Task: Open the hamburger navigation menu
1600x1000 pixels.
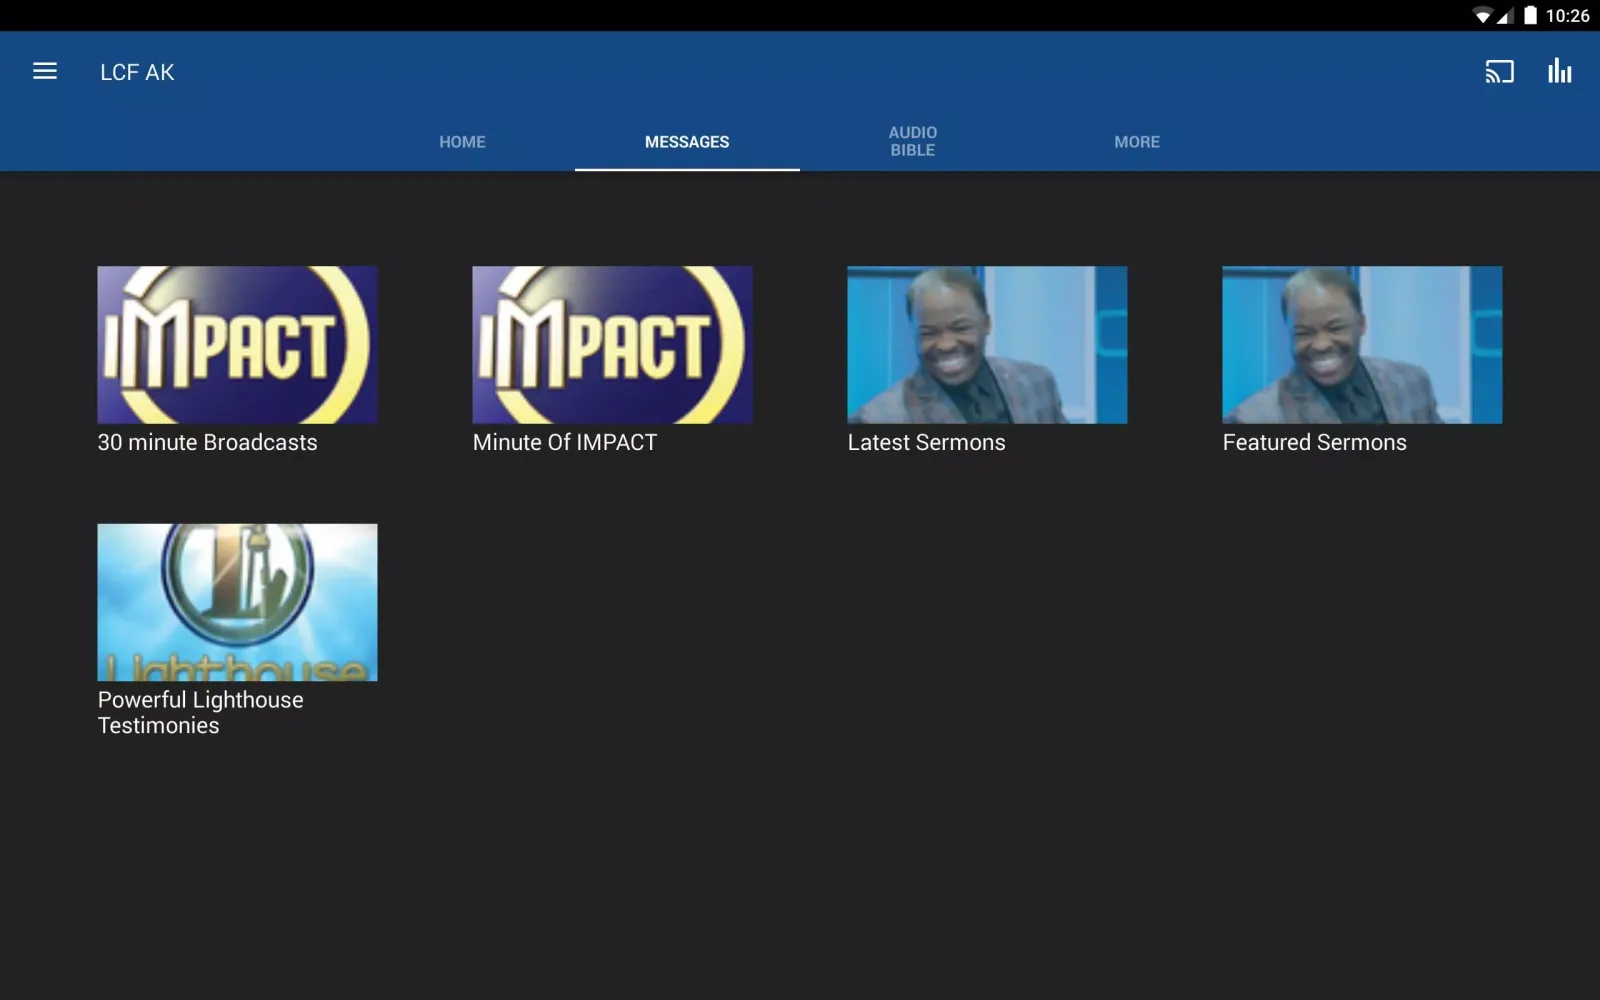Action: [x=45, y=71]
